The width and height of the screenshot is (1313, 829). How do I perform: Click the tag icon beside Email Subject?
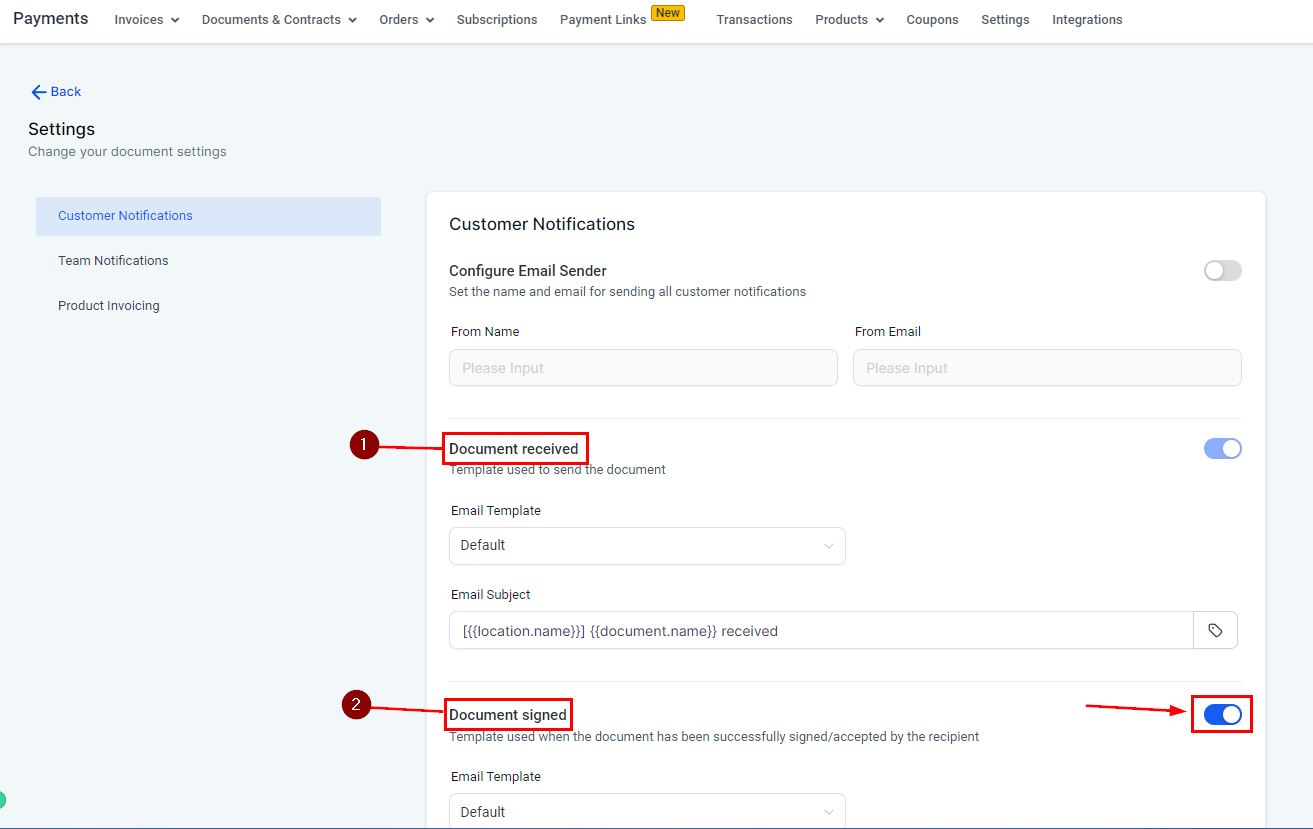tap(1215, 631)
